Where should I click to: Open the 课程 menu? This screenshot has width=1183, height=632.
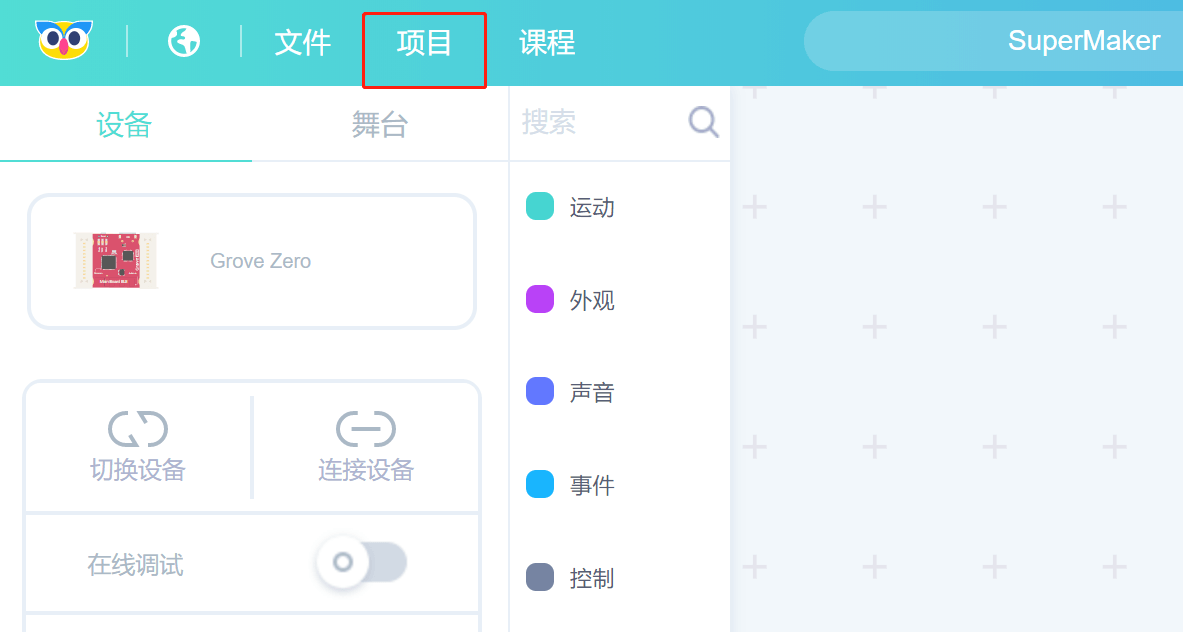(547, 42)
